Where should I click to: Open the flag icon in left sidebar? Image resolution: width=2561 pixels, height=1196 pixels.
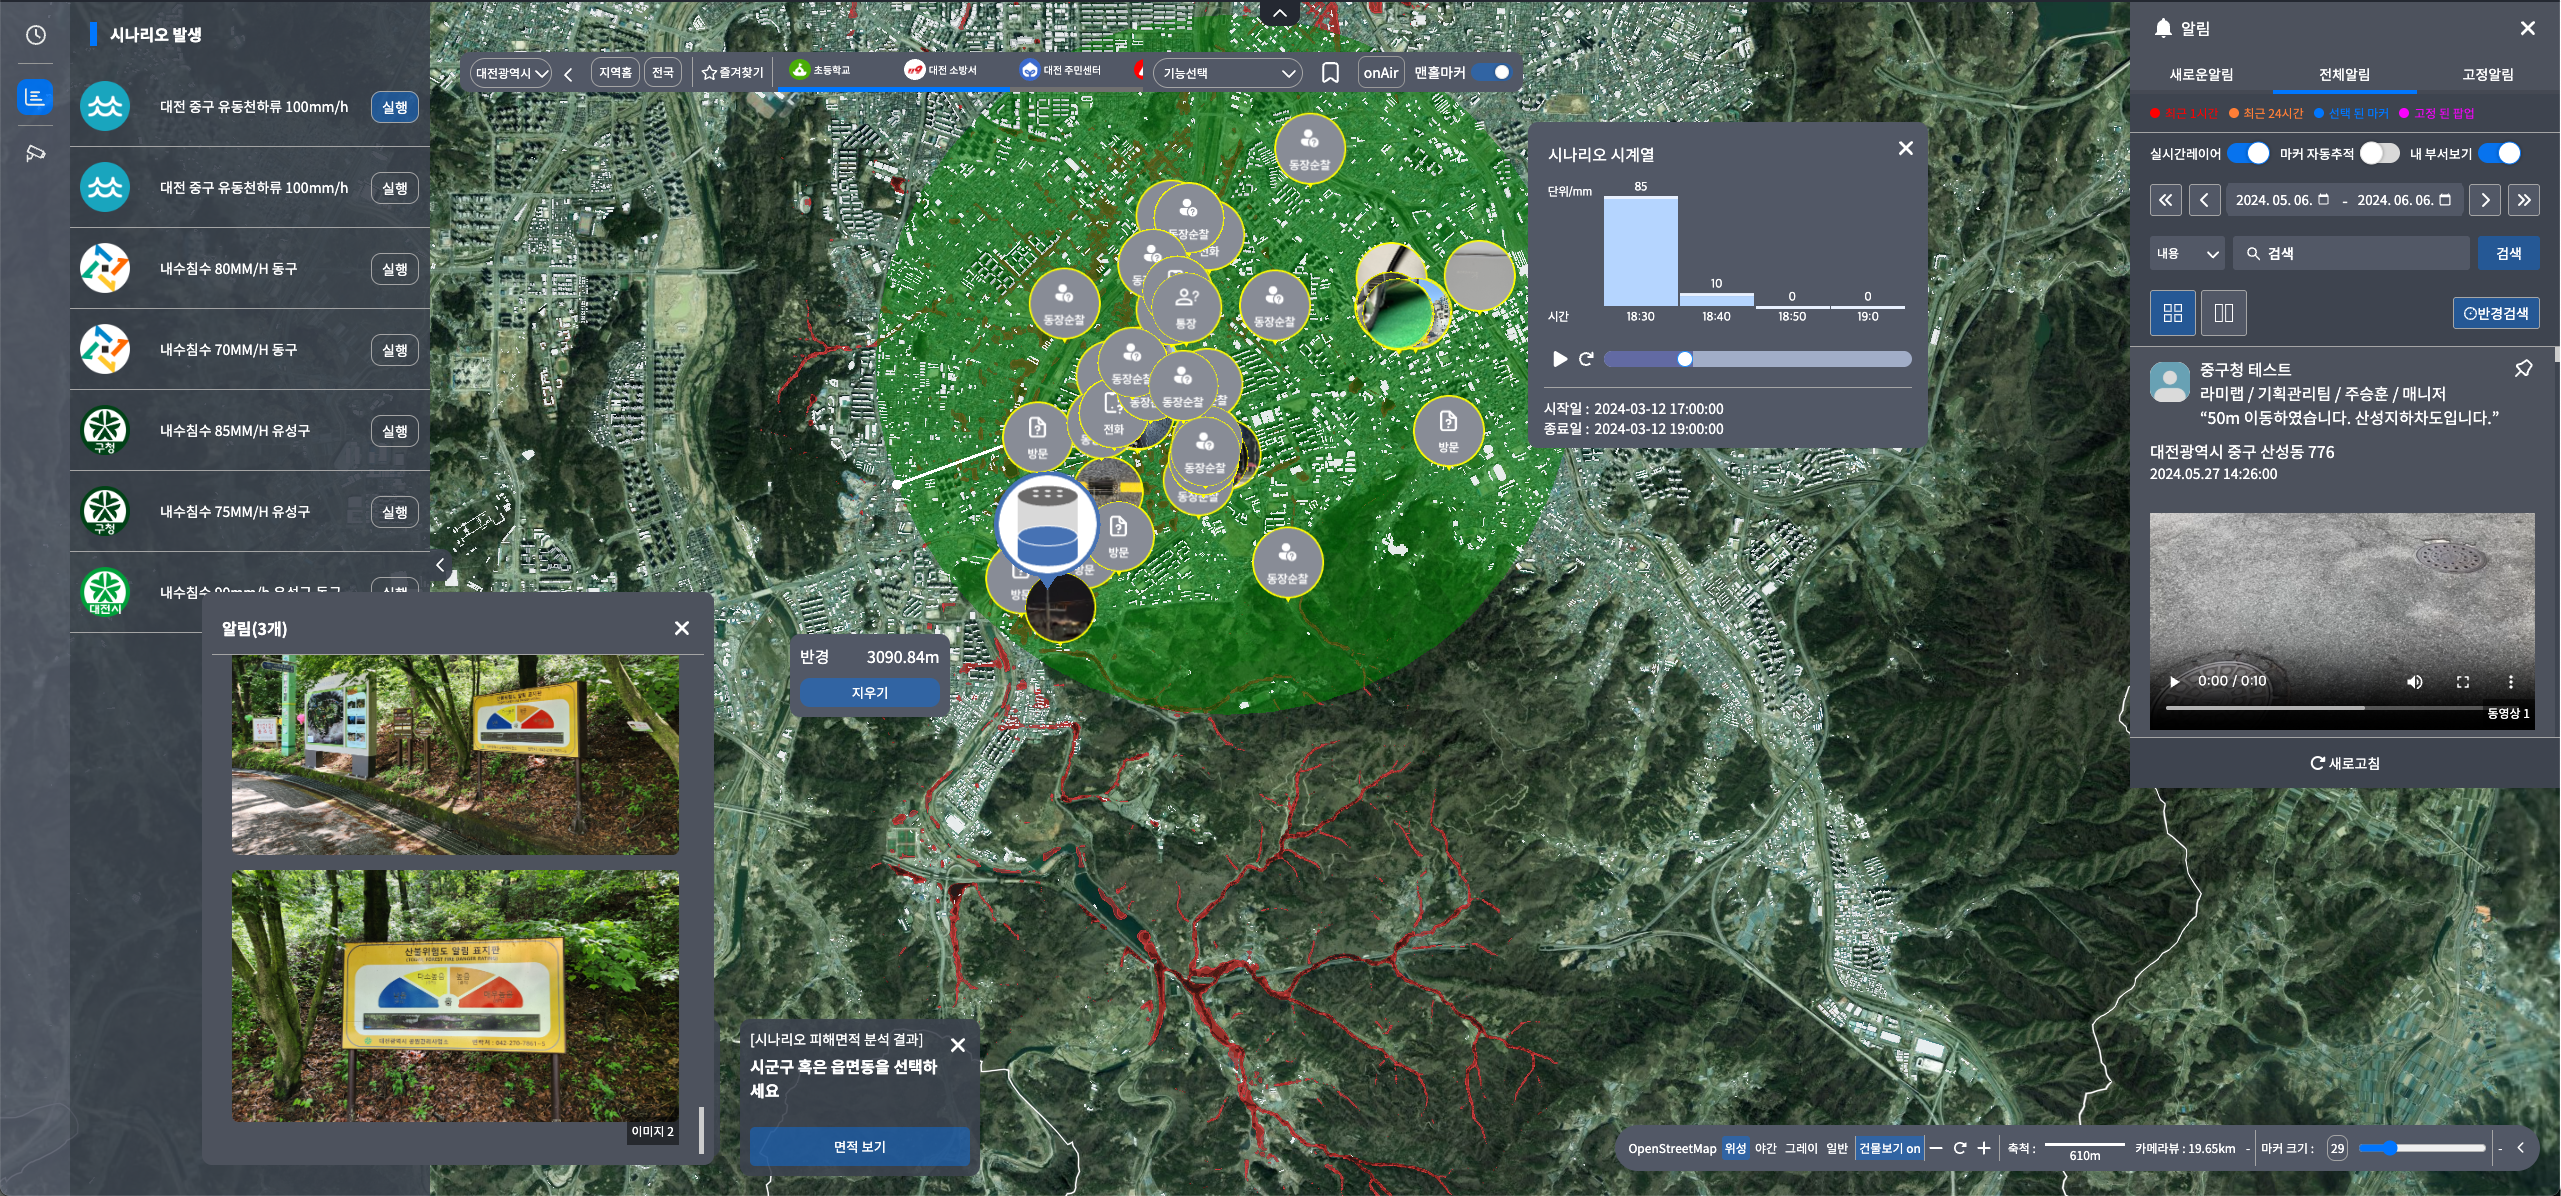click(x=36, y=153)
